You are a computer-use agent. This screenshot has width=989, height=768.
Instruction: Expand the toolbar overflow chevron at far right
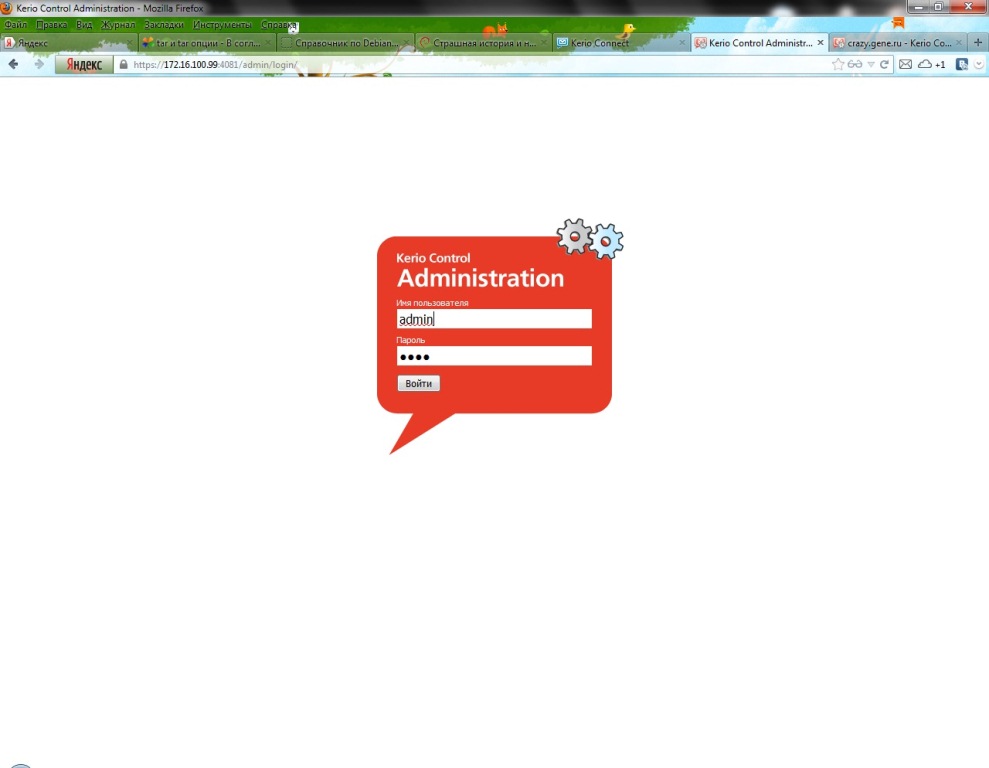pyautogui.click(x=978, y=64)
